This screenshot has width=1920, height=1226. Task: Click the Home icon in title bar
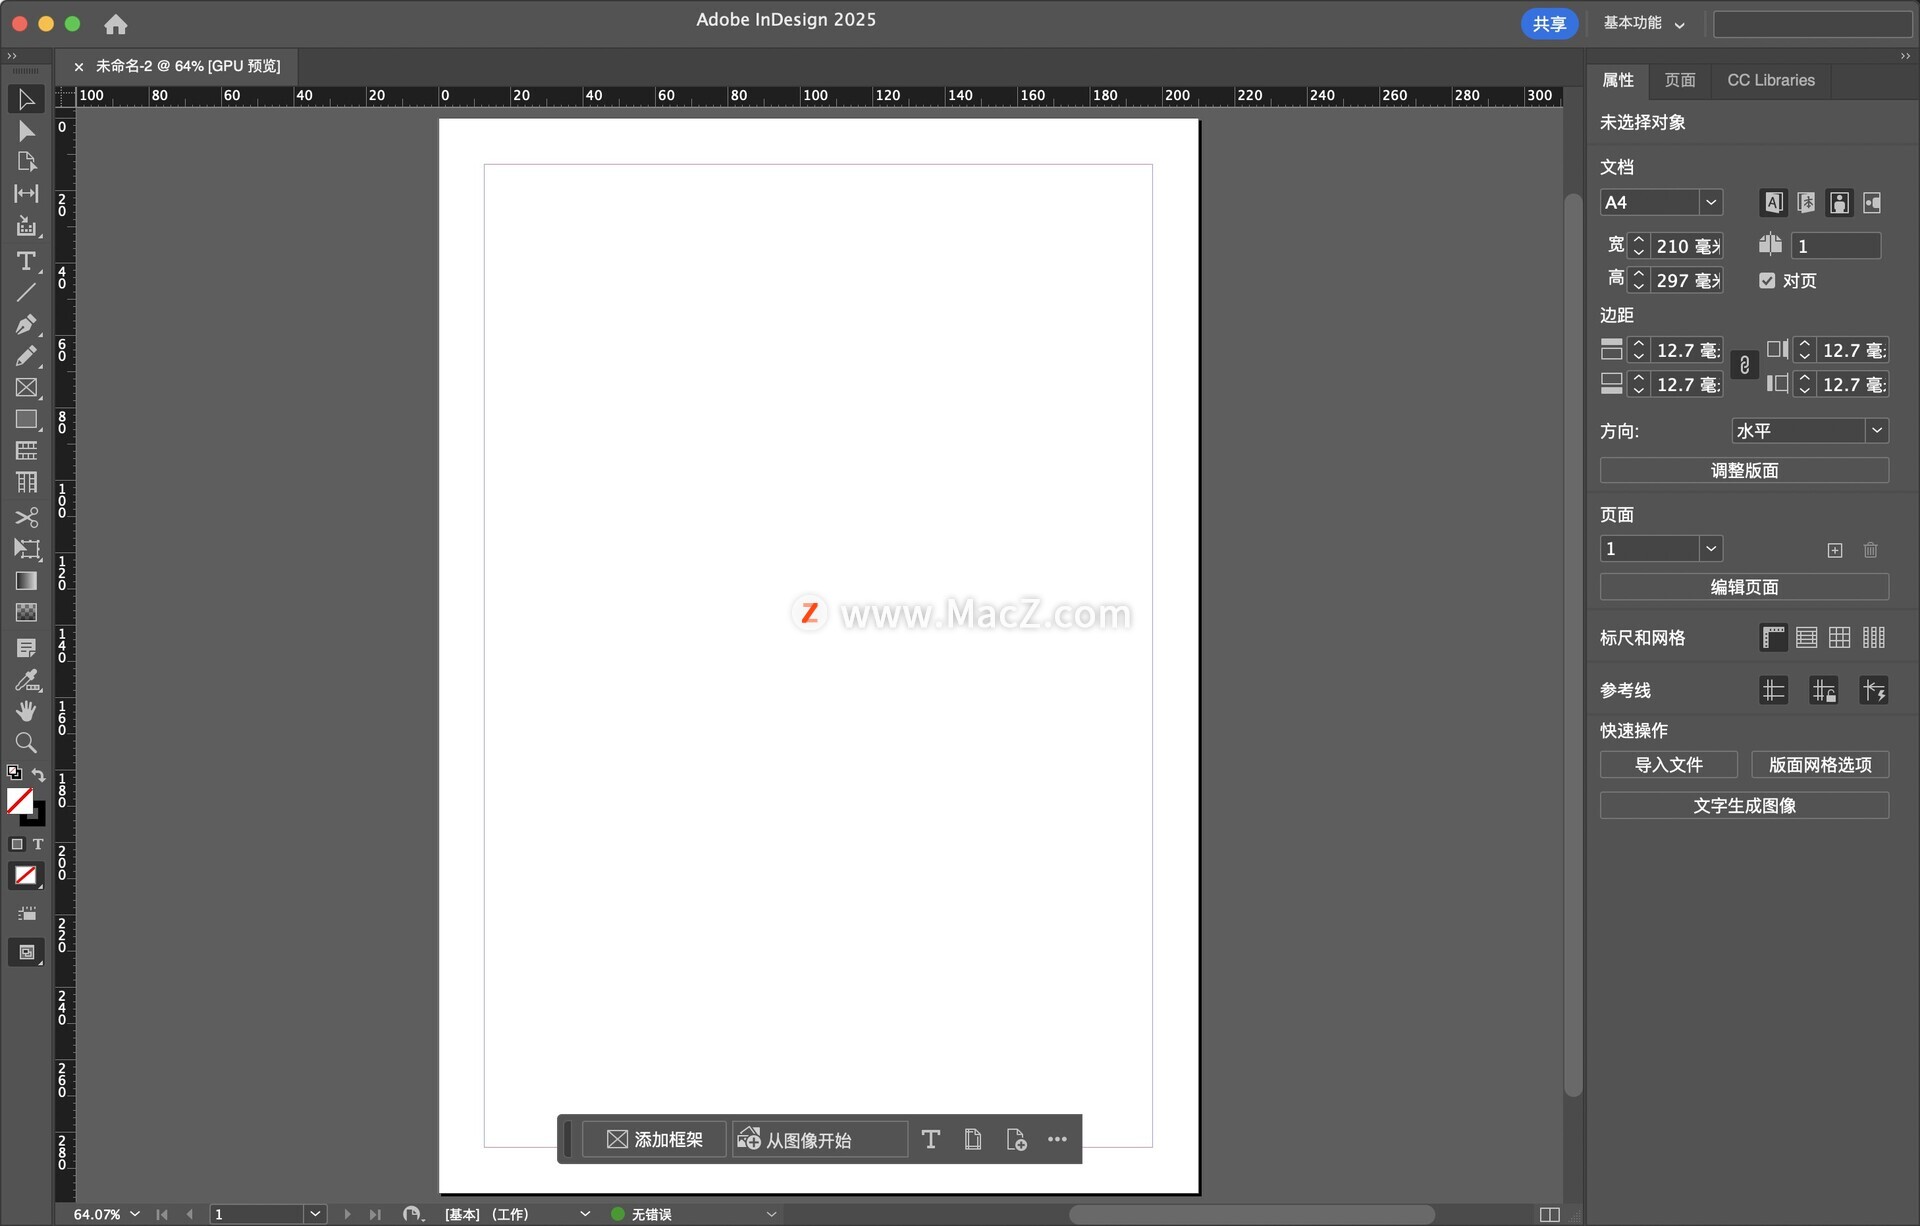pyautogui.click(x=116, y=24)
